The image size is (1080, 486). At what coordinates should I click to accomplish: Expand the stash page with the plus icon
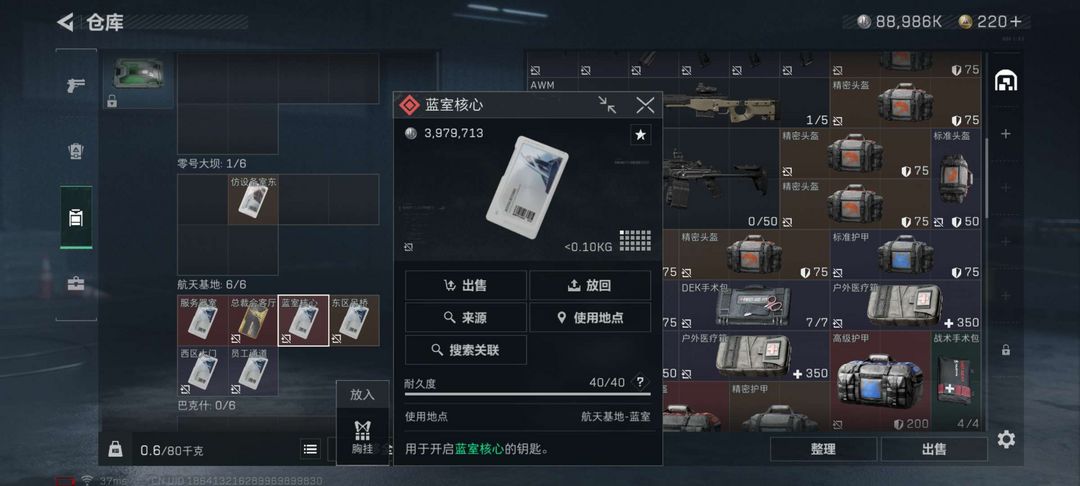coord(1006,134)
